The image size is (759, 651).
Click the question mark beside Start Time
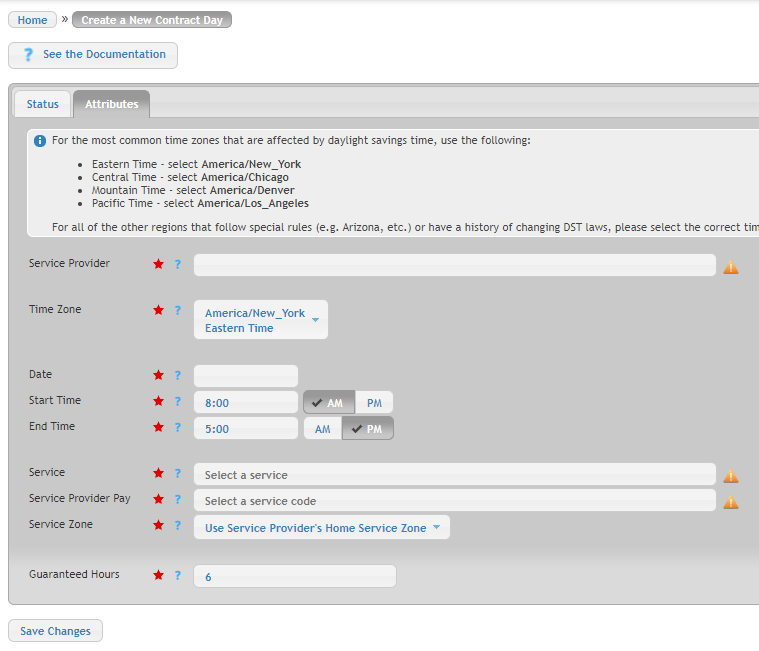coord(178,401)
